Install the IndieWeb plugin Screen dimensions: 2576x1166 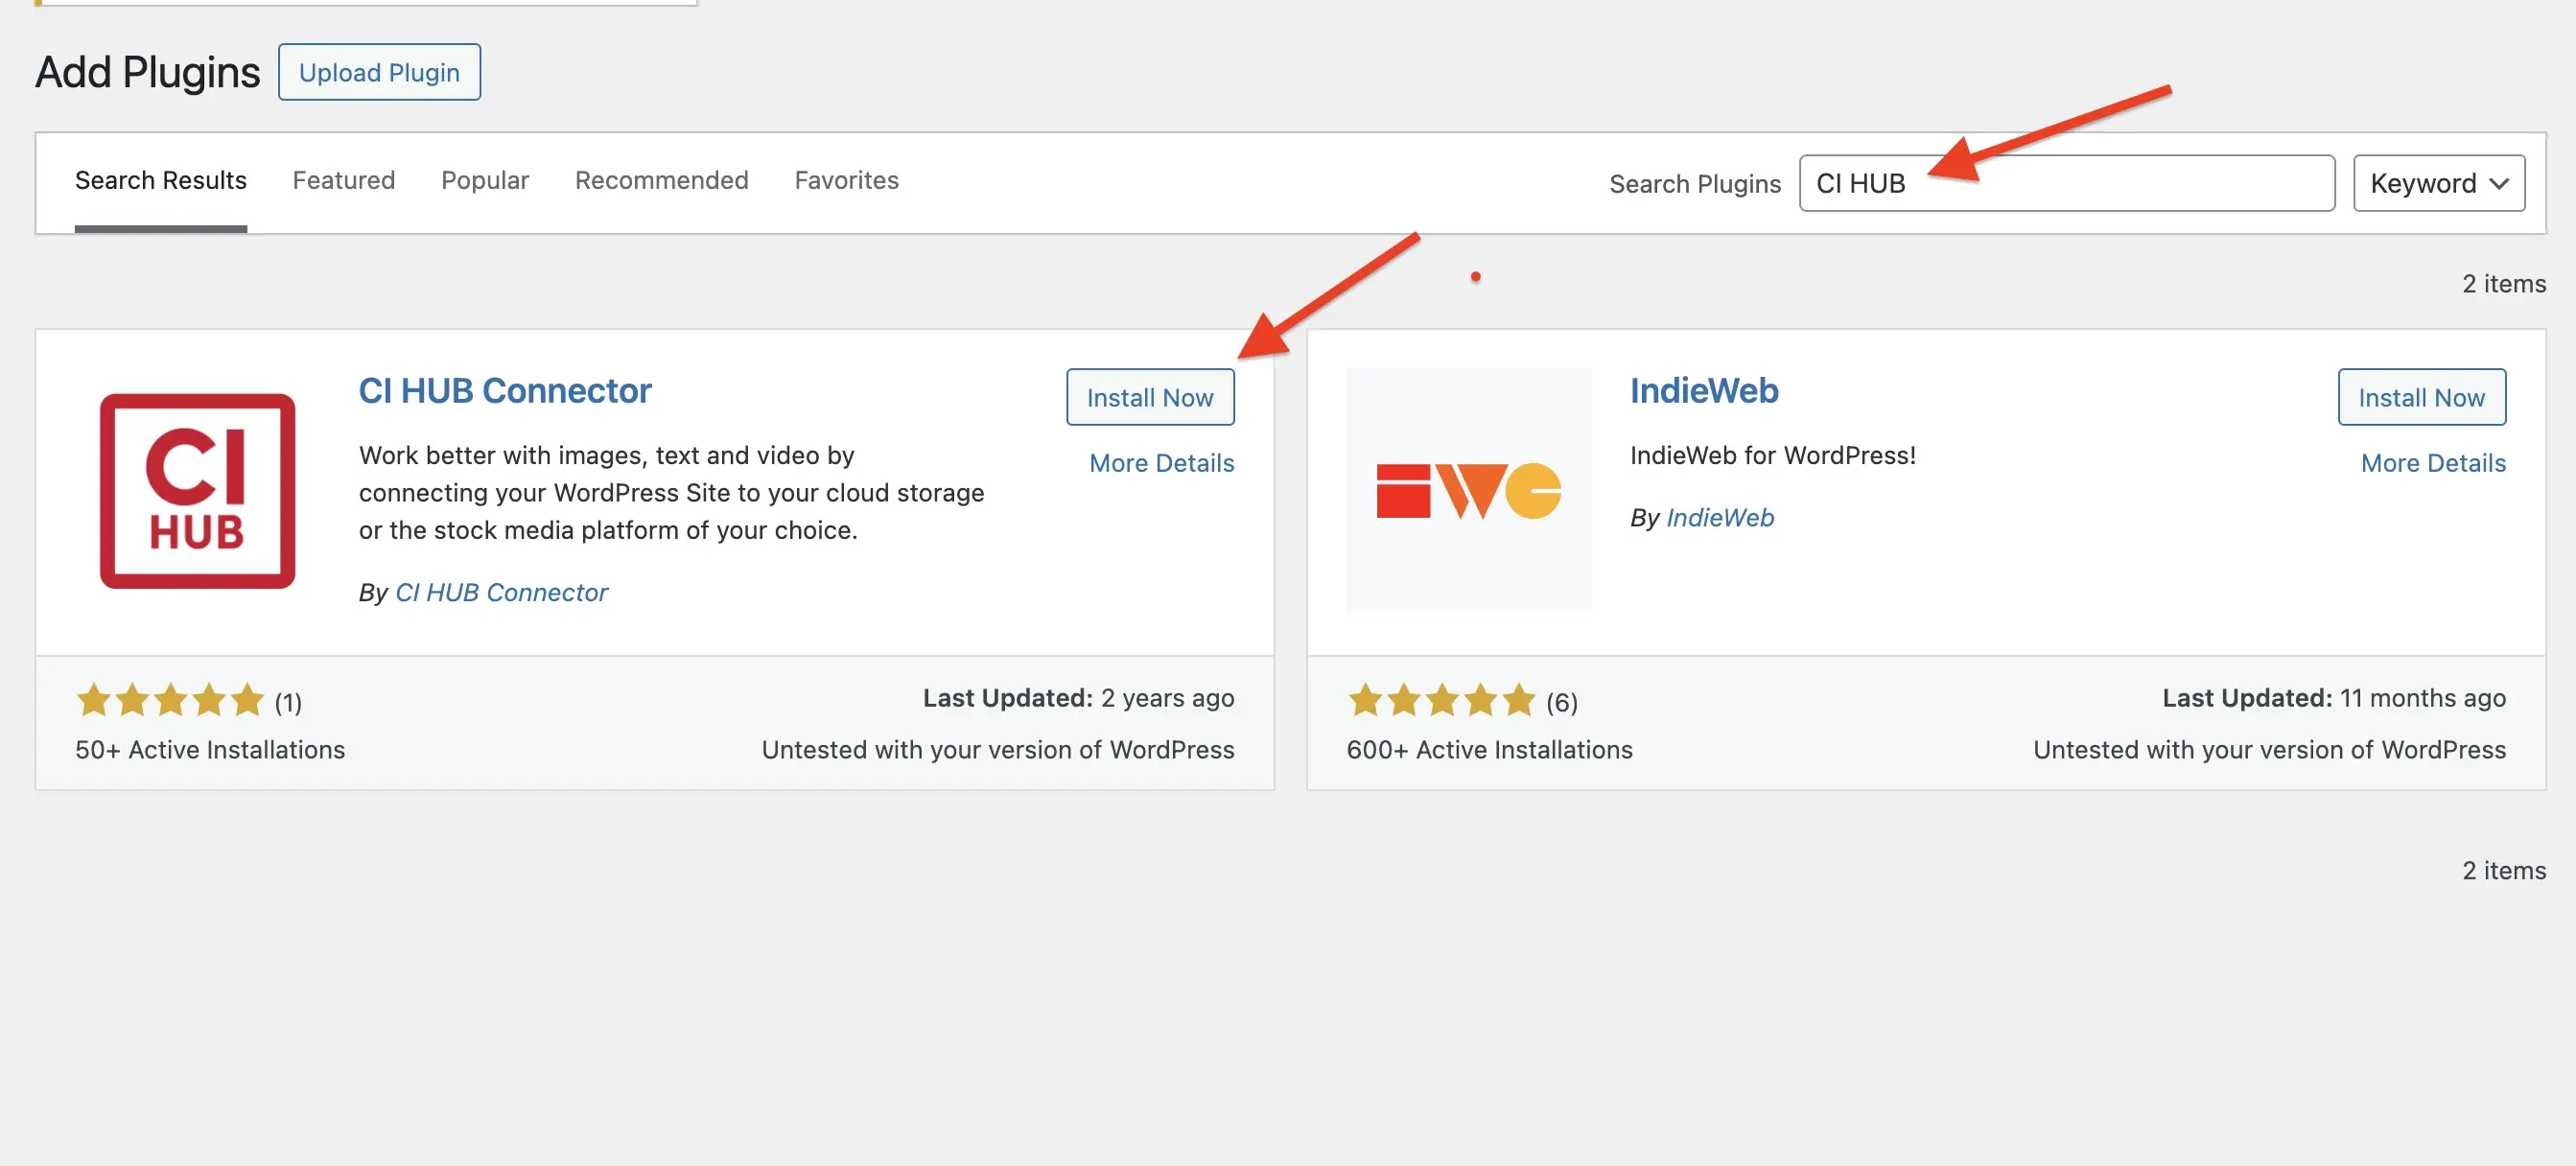click(x=2421, y=397)
